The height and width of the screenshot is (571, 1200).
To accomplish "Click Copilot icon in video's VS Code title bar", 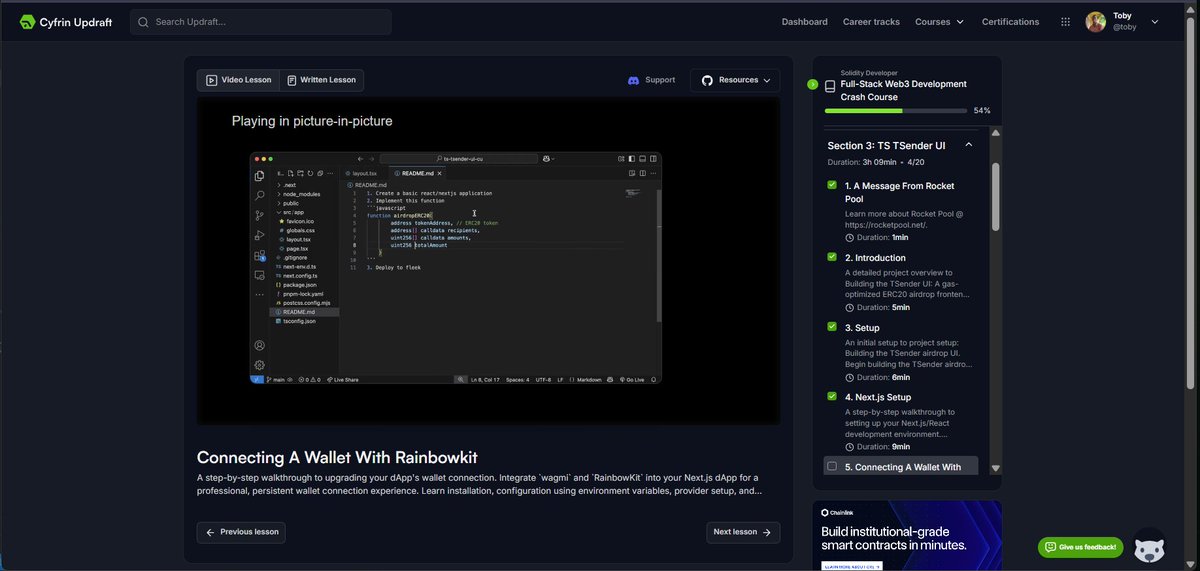I will pos(547,158).
